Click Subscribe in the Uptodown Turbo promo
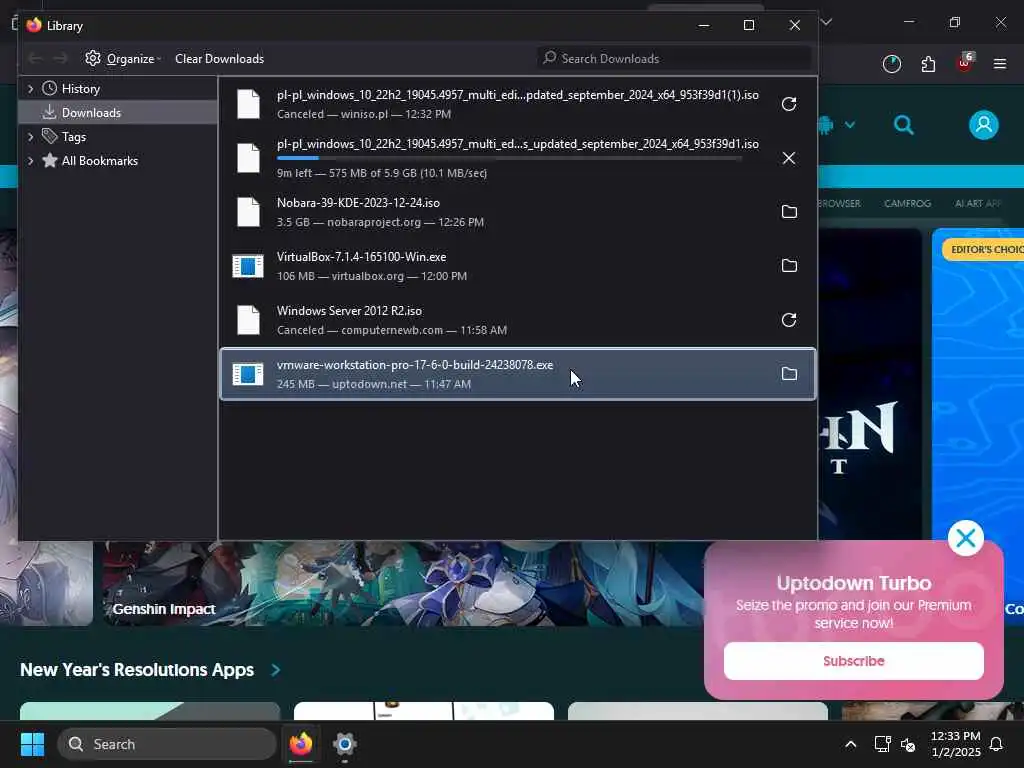The width and height of the screenshot is (1024, 768). 854,661
